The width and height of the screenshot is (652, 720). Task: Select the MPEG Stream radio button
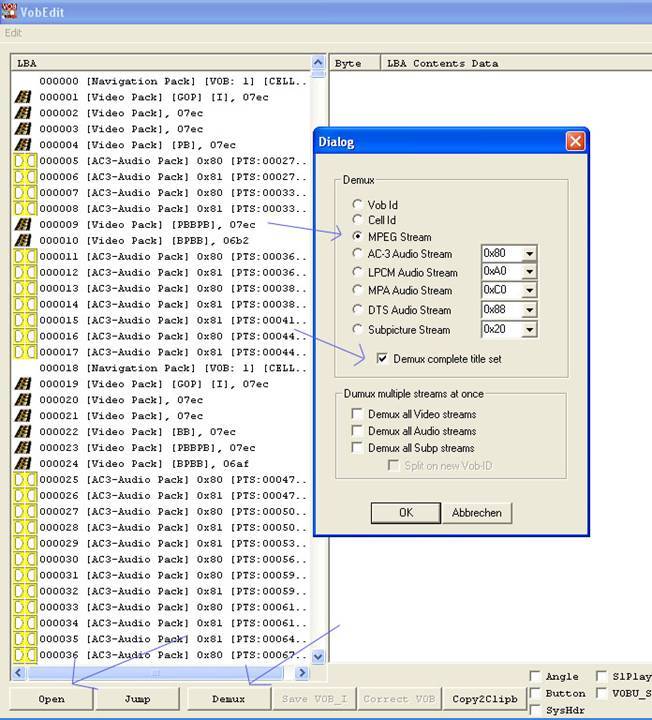357,236
